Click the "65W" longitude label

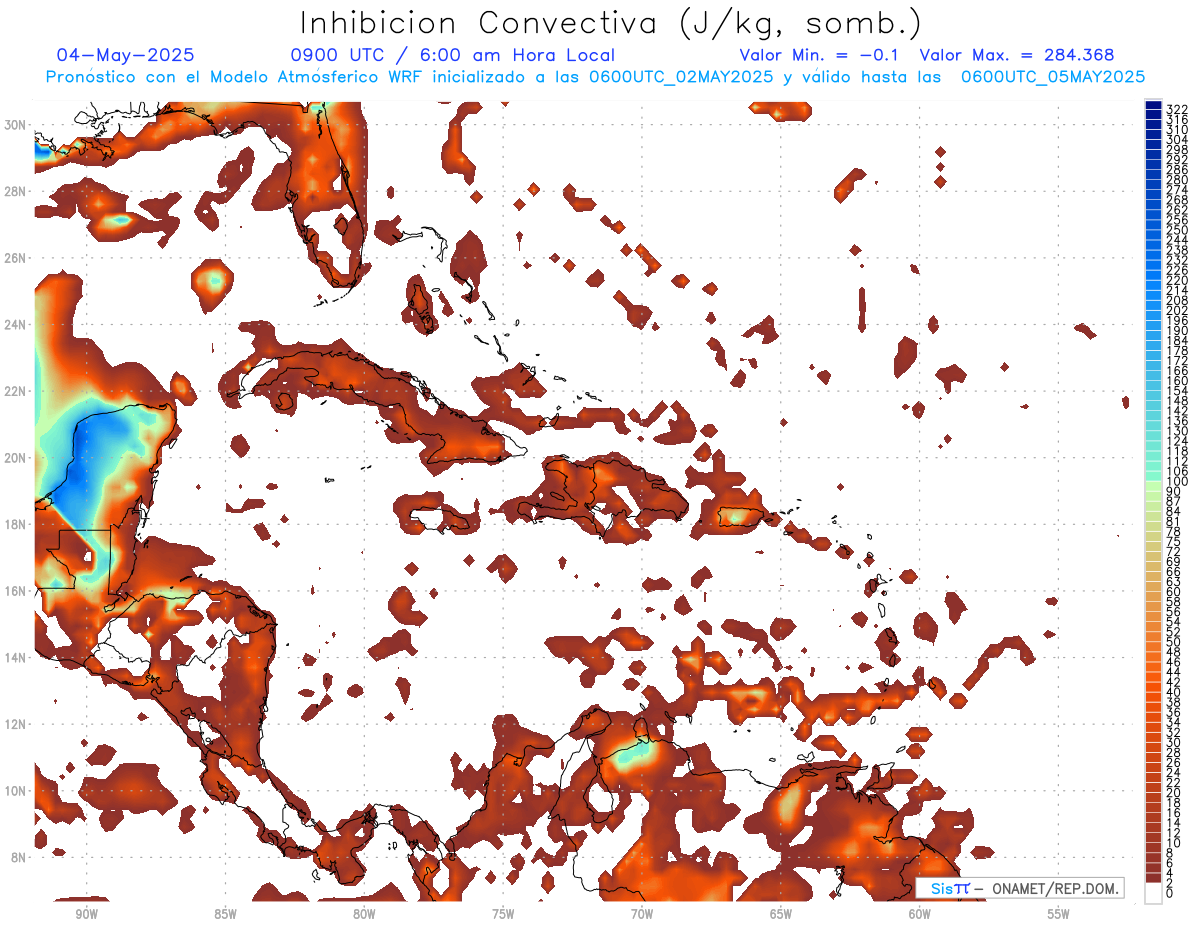click(x=781, y=914)
